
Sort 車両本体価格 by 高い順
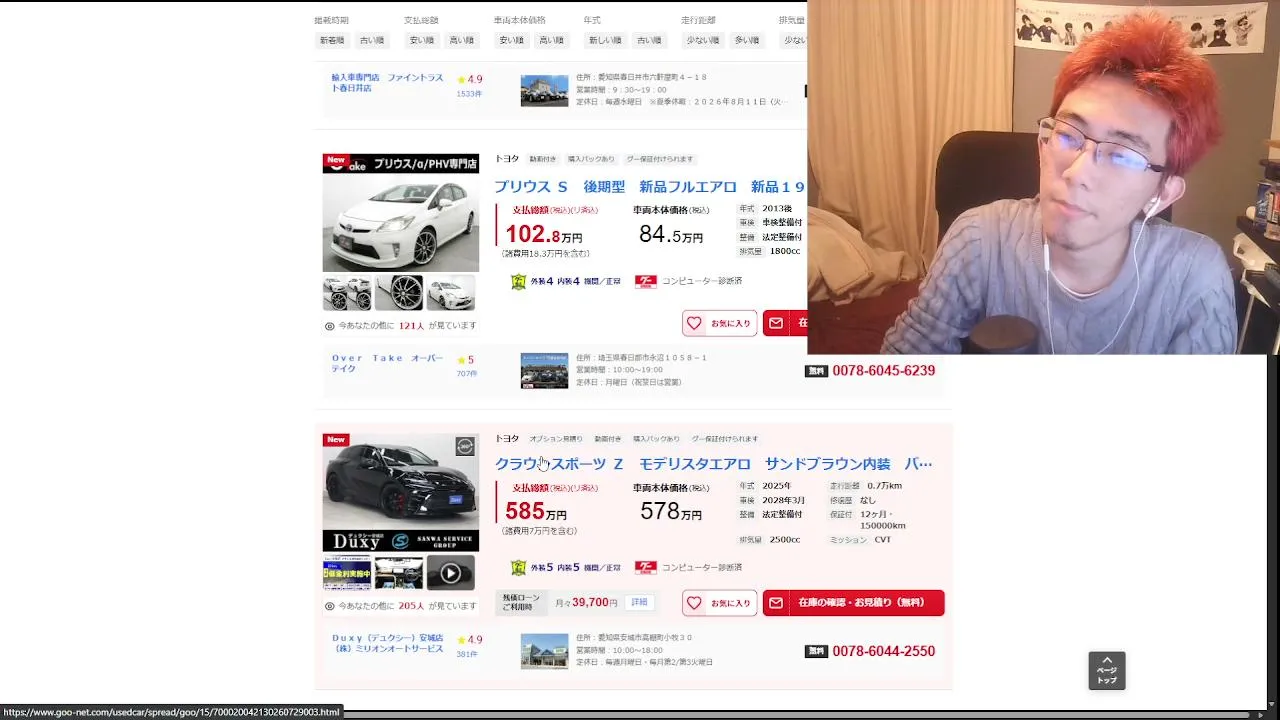pyautogui.click(x=552, y=40)
